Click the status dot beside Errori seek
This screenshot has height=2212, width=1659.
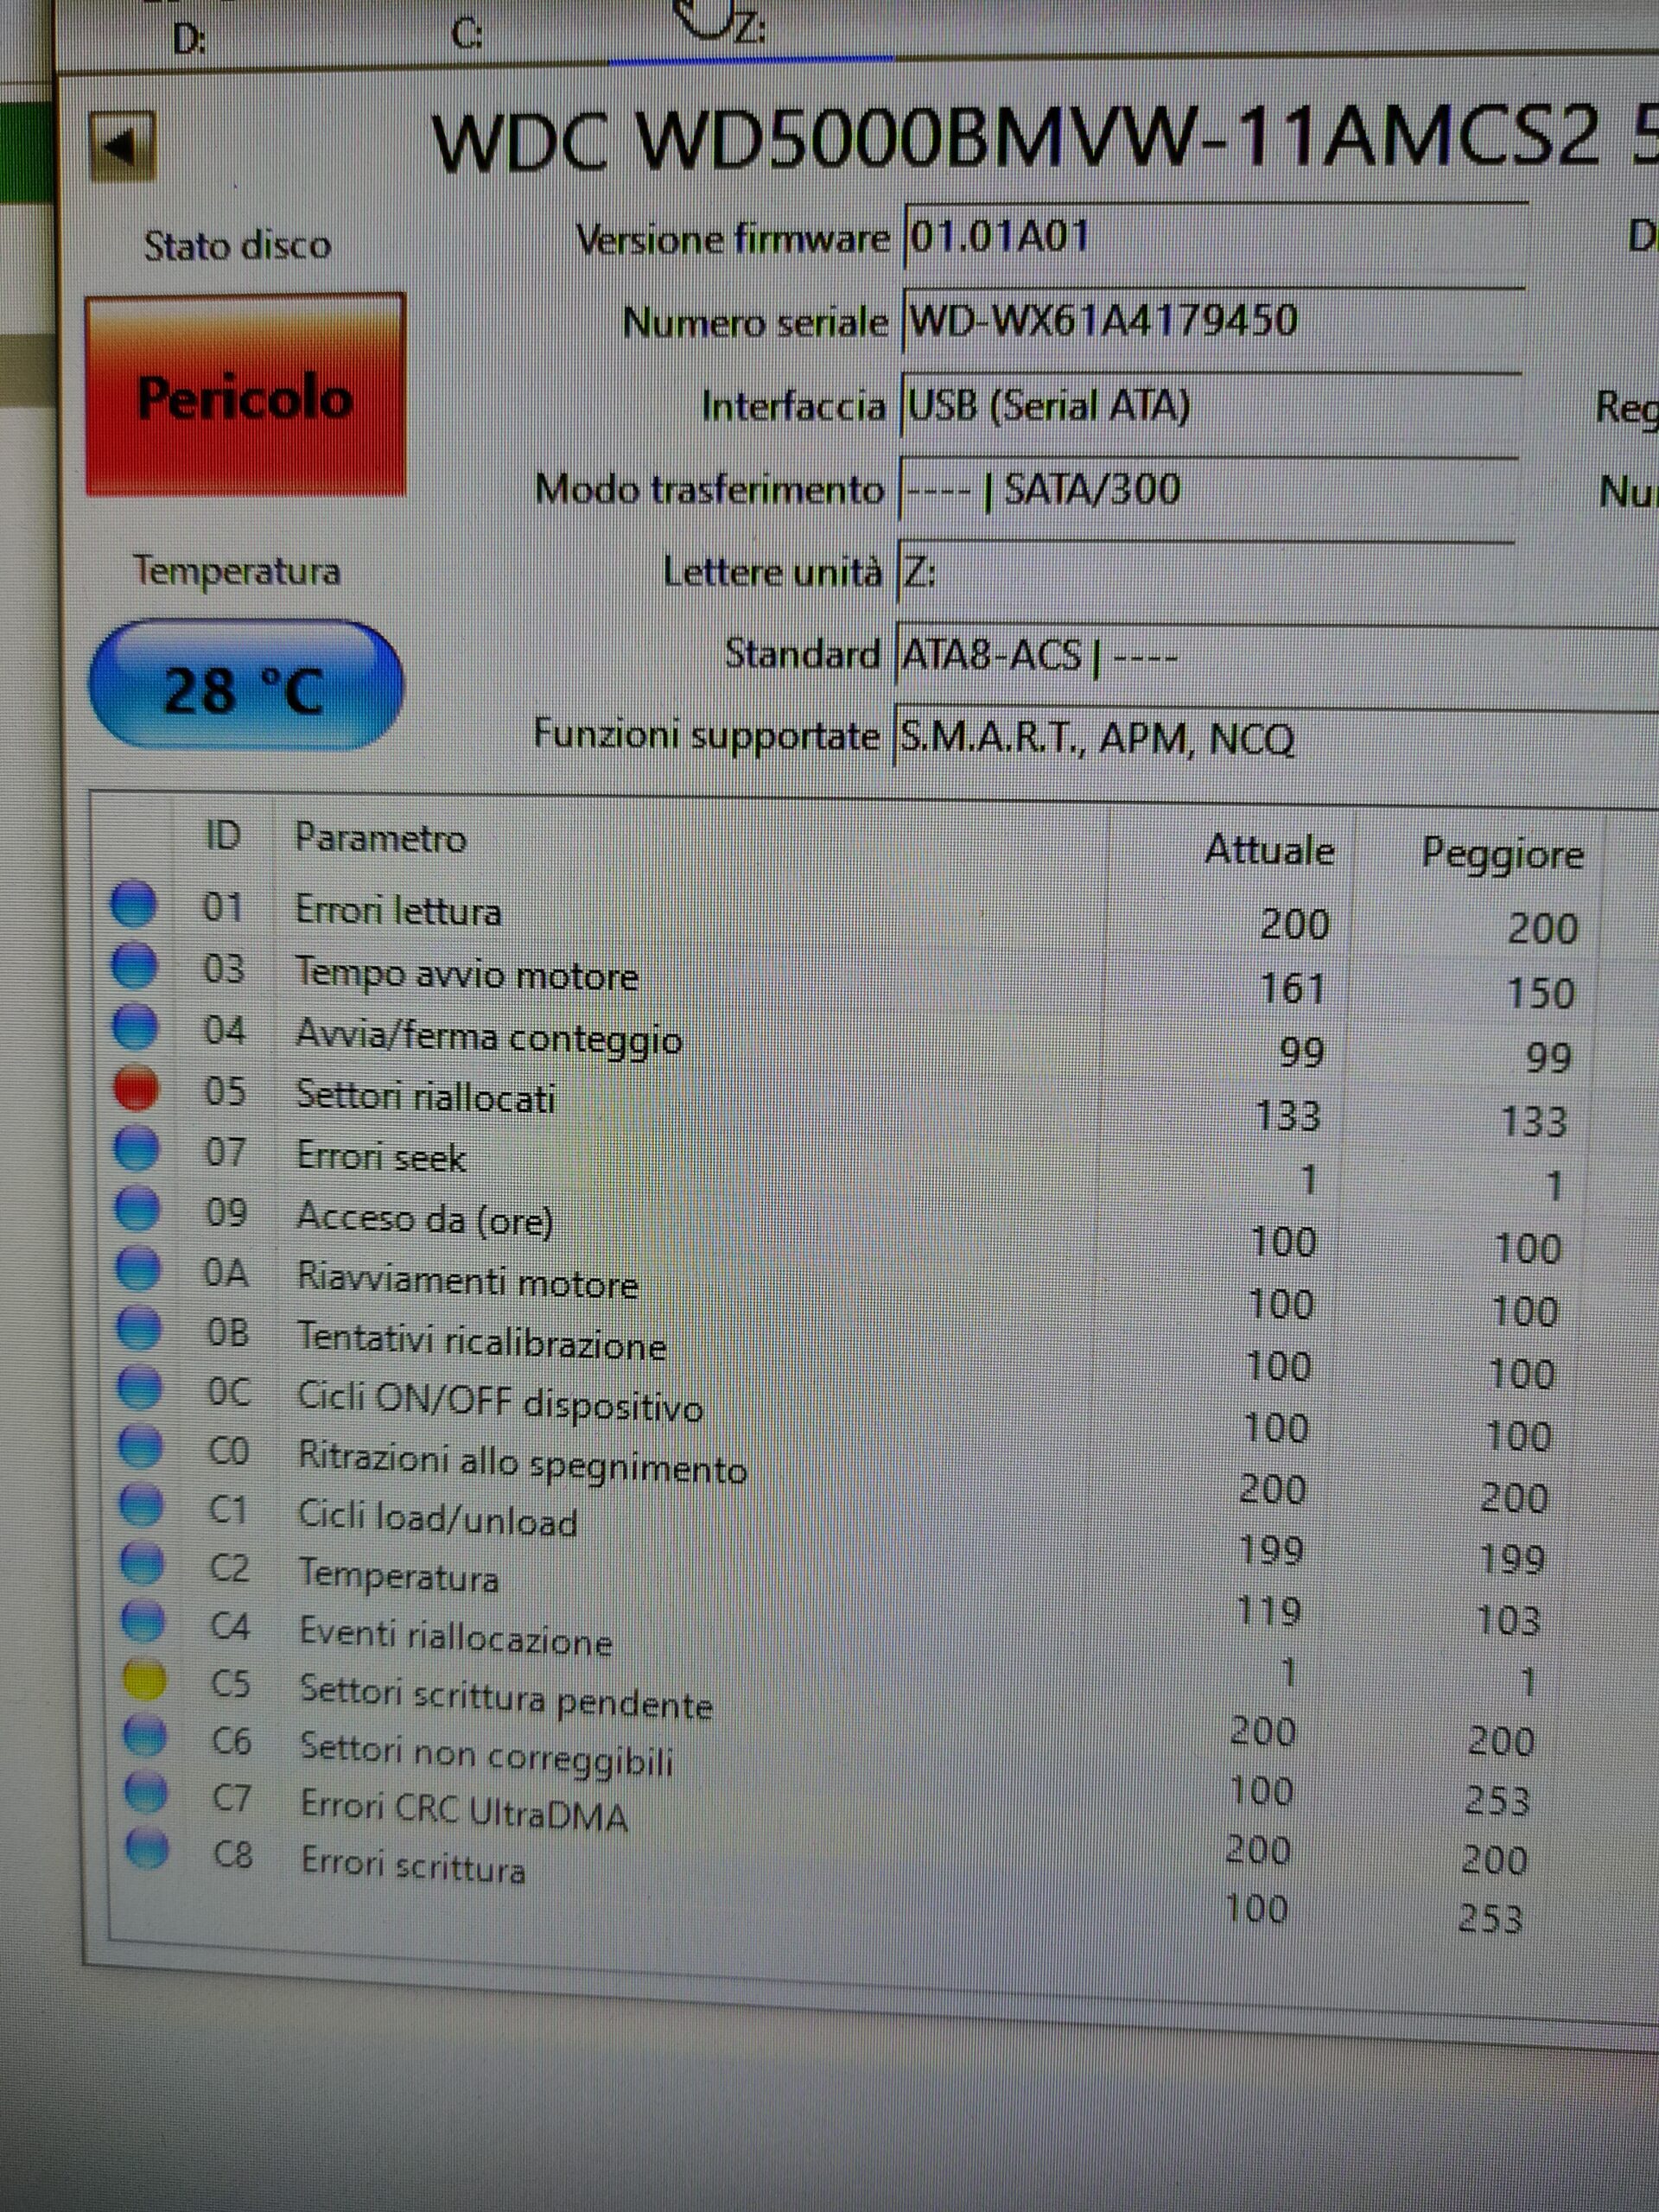(x=138, y=1149)
